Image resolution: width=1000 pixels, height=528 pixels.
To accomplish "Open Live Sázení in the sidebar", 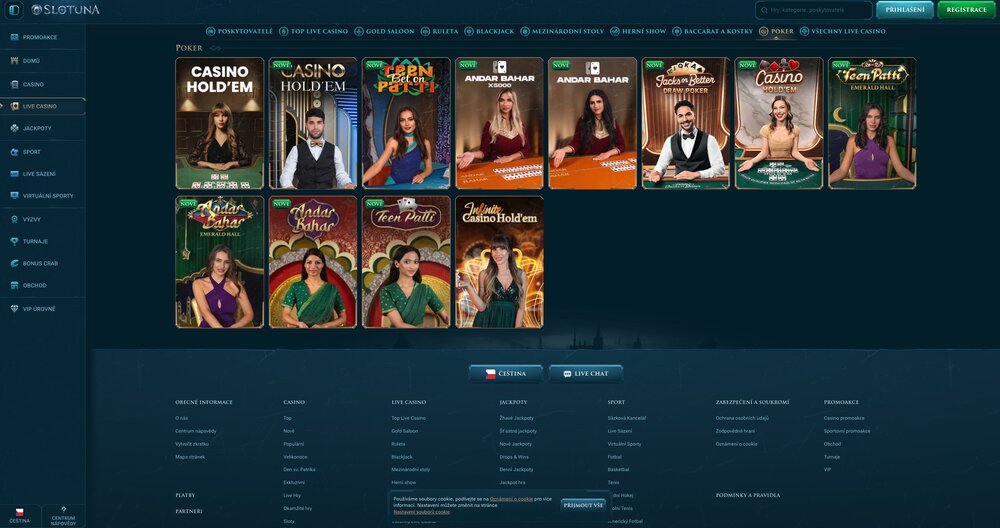I will tap(43, 173).
